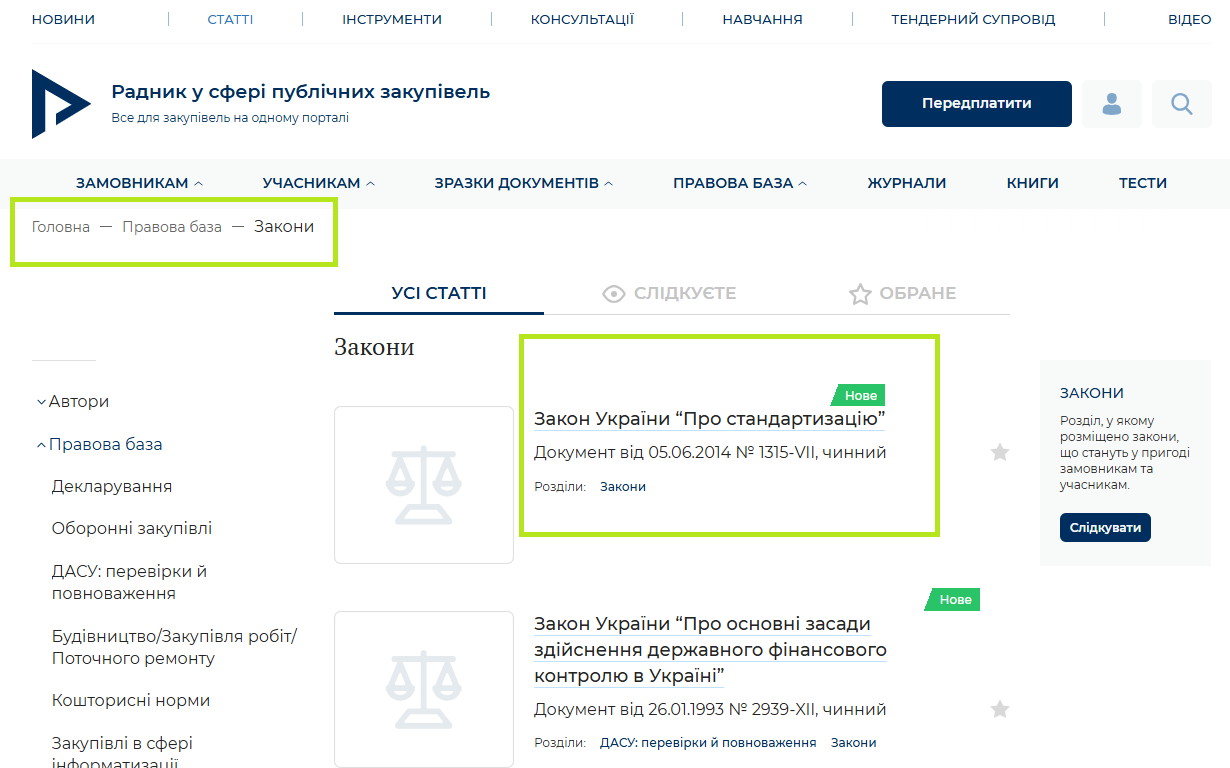Open the search magnifier icon
The width and height of the screenshot is (1230, 768).
point(1182,104)
